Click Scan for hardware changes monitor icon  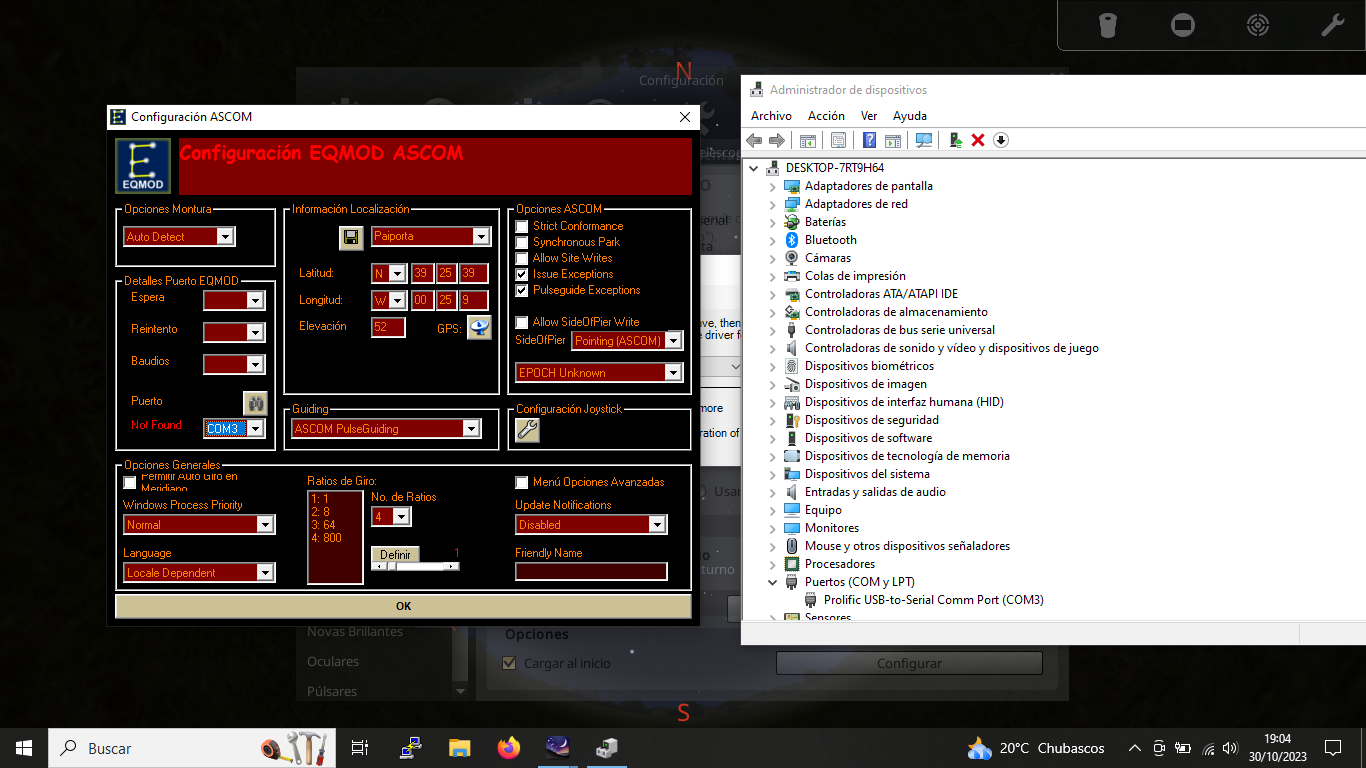click(x=924, y=140)
